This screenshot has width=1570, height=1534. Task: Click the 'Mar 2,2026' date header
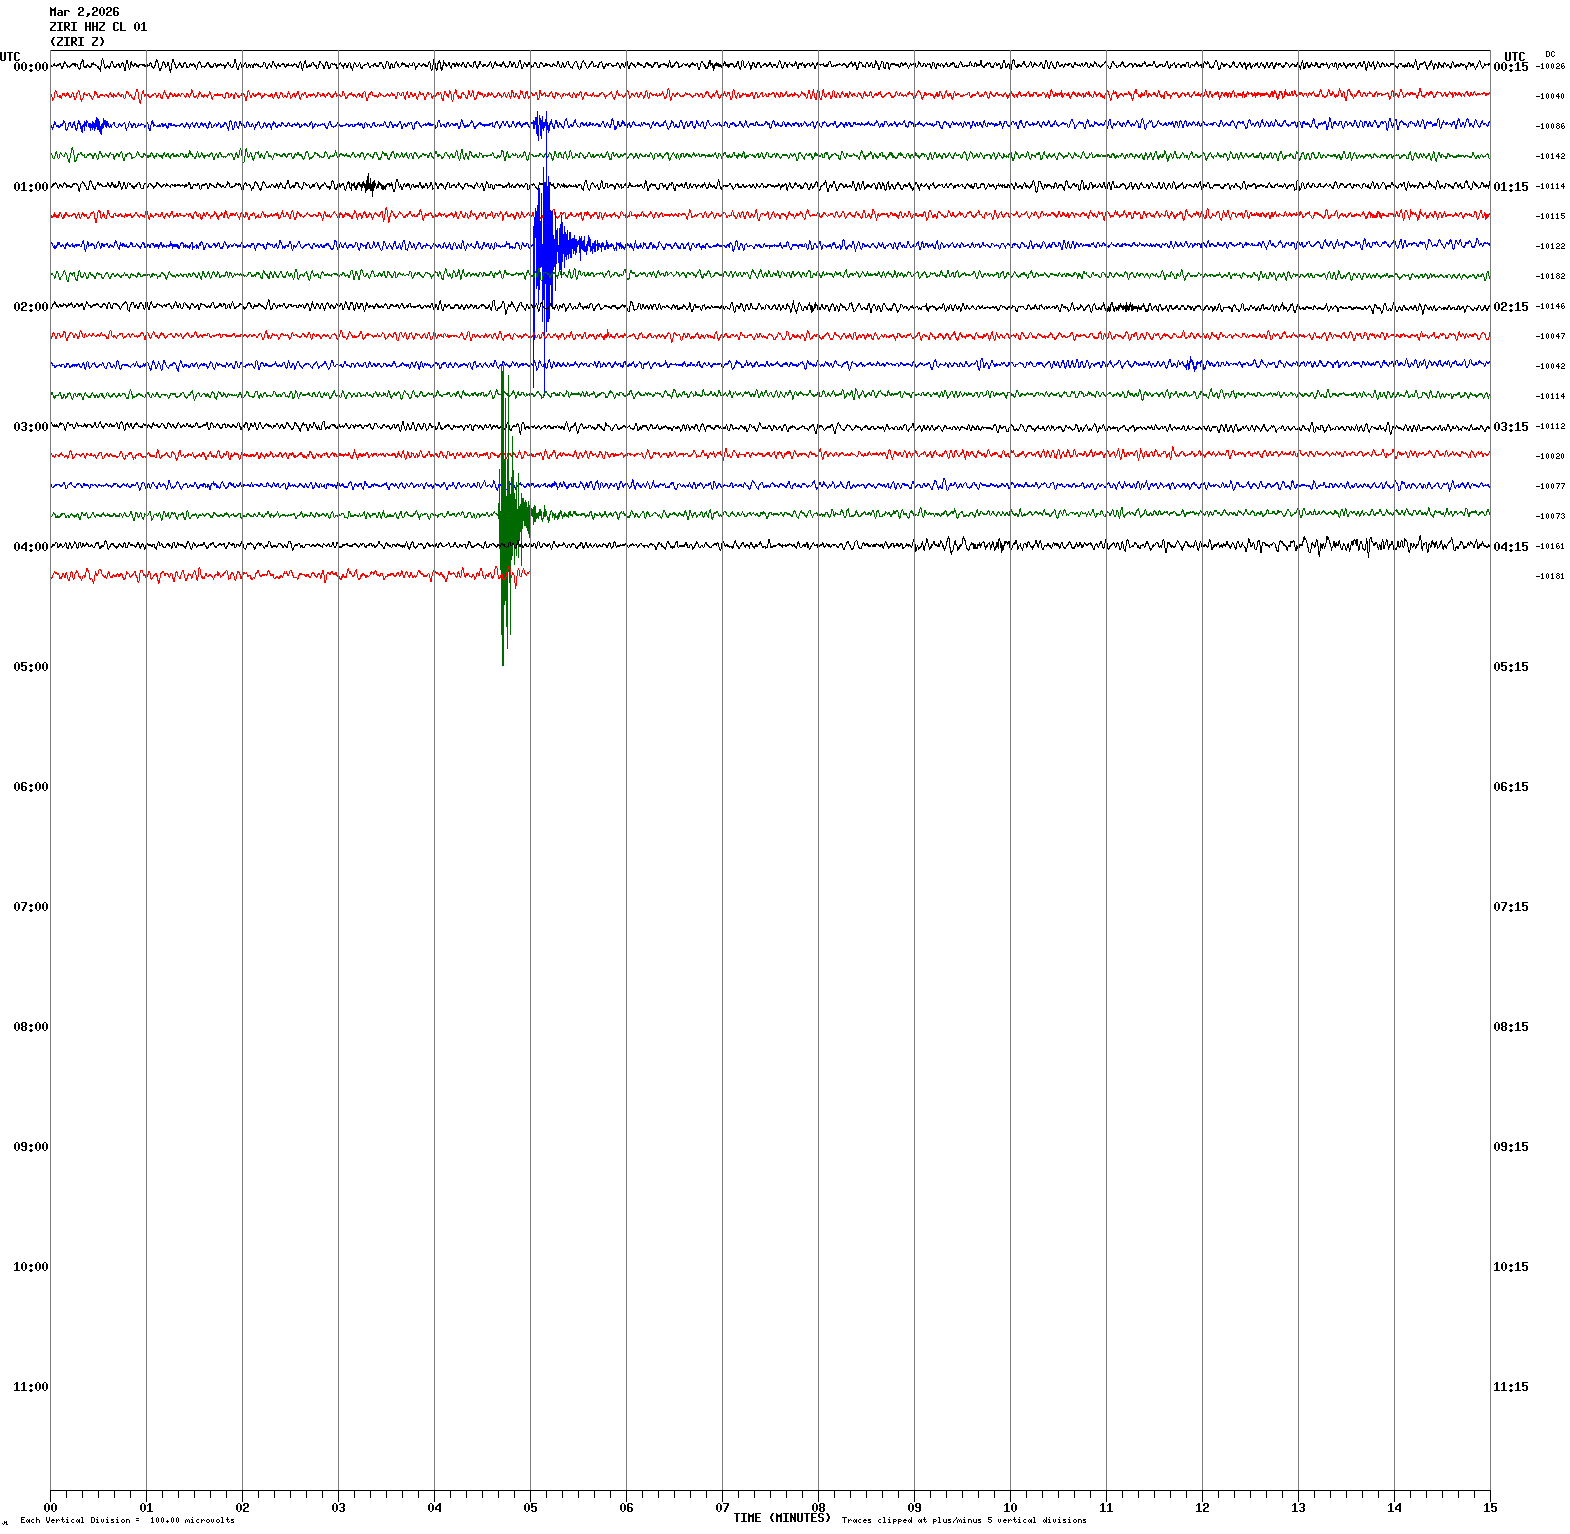[x=84, y=12]
